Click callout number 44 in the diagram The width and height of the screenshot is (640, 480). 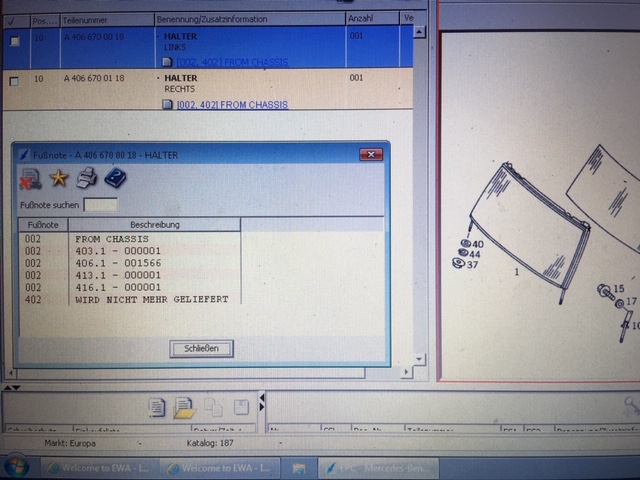pos(475,254)
